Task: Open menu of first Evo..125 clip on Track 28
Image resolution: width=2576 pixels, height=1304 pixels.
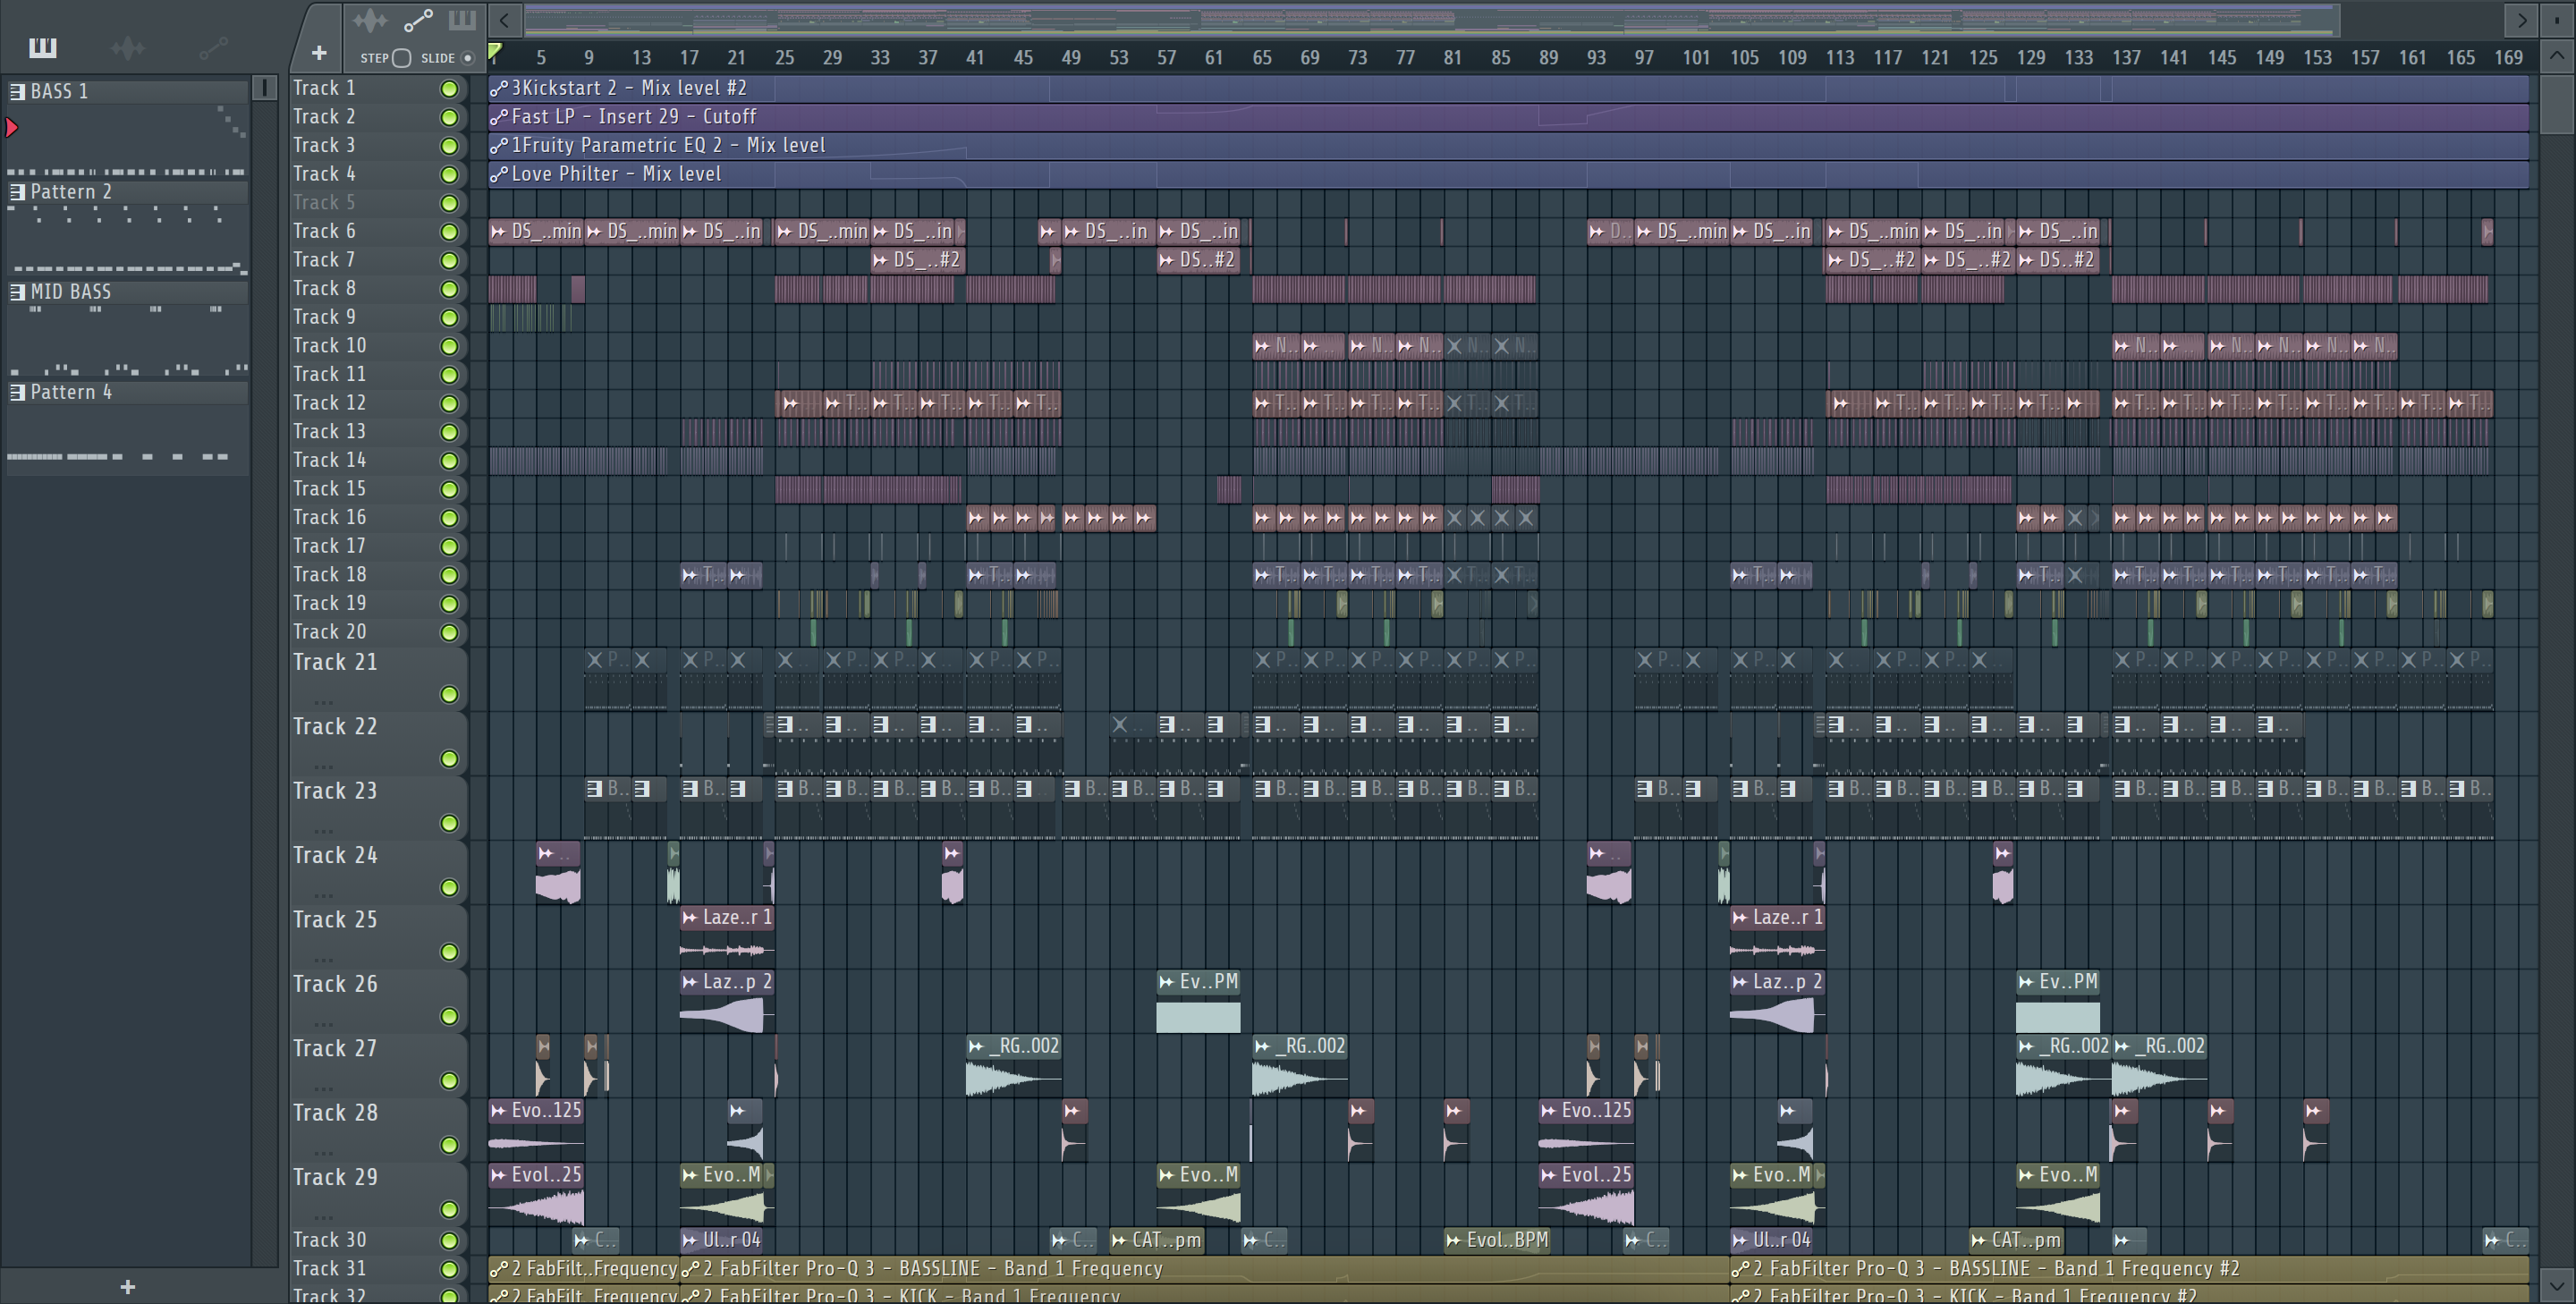Action: (x=499, y=1110)
